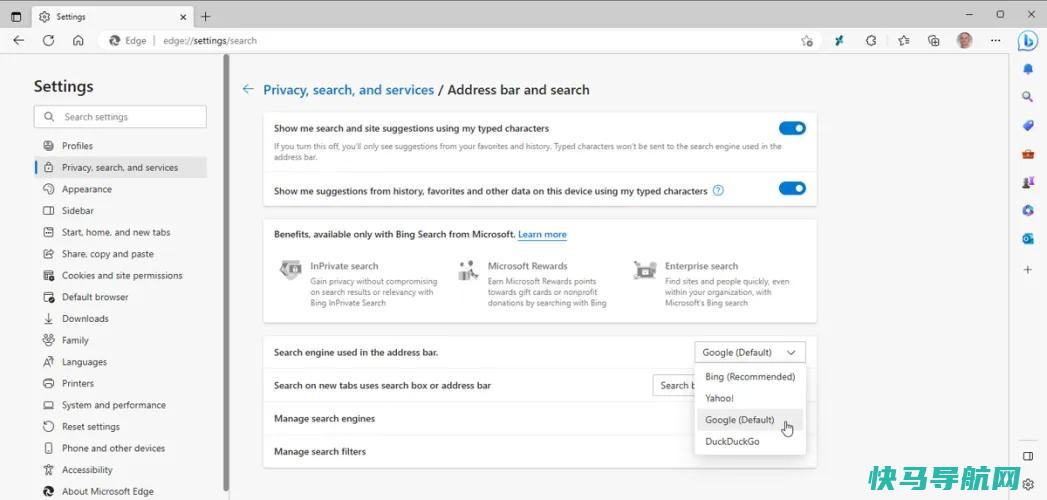Open the Tools briefcase icon in sidebar

tap(1028, 154)
